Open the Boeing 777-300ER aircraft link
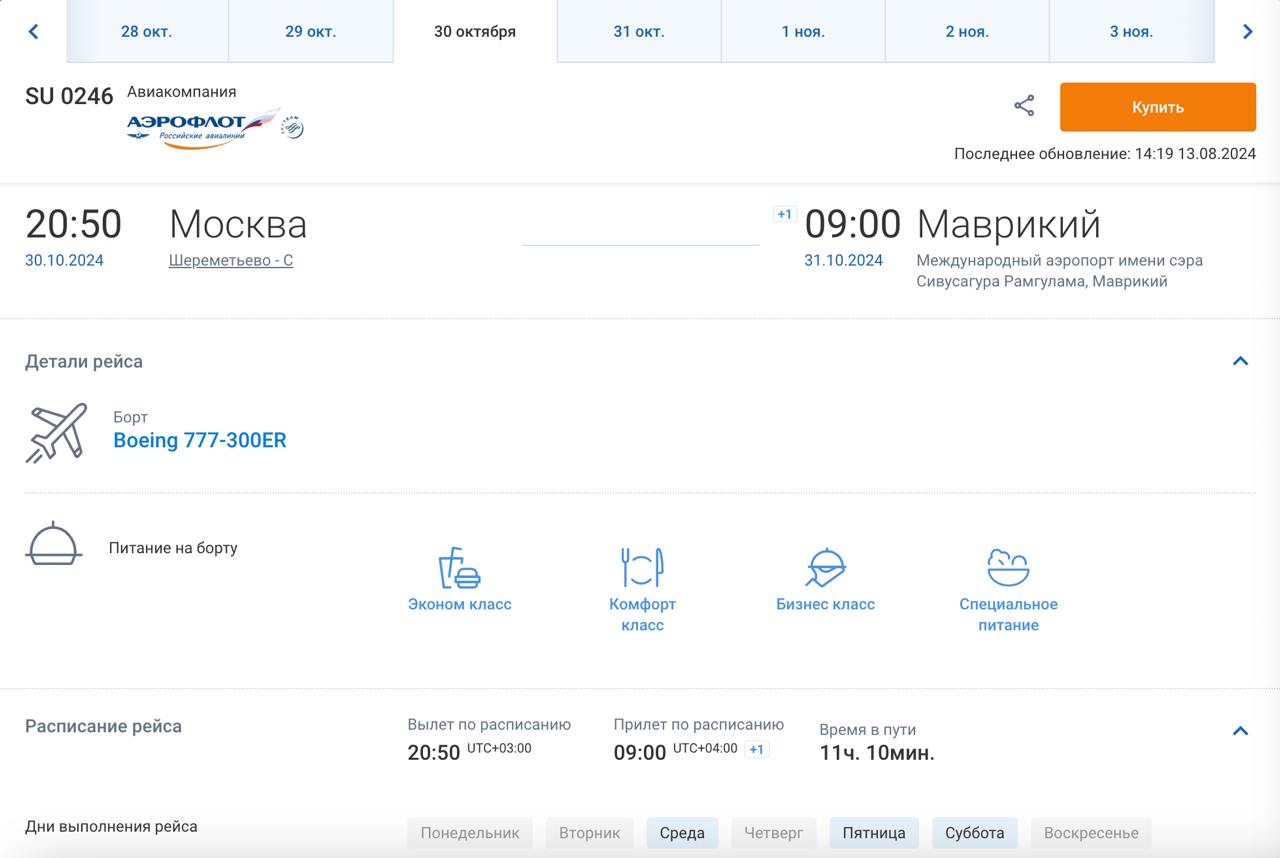1280x858 pixels. pyautogui.click(x=200, y=441)
